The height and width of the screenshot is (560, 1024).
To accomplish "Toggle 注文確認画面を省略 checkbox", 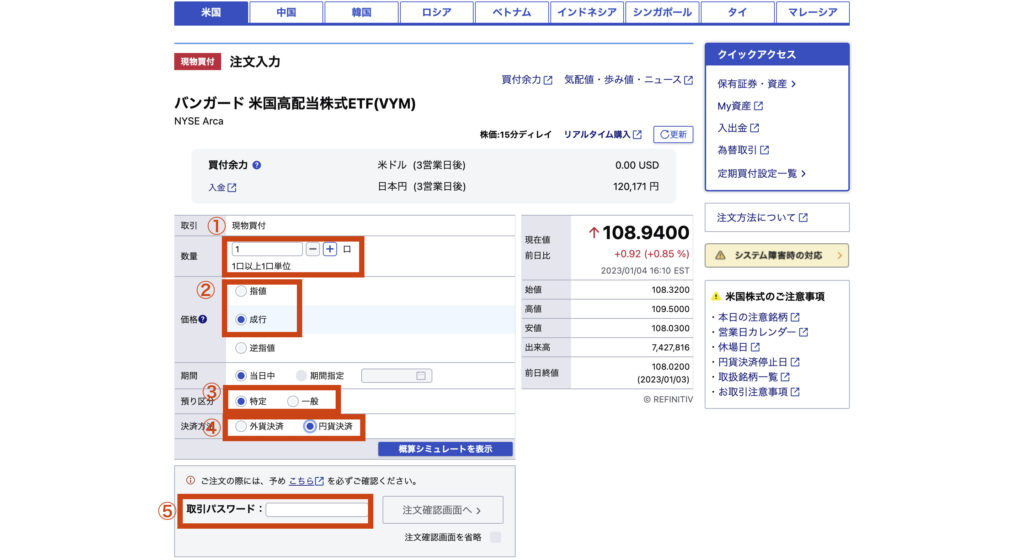I will [496, 537].
